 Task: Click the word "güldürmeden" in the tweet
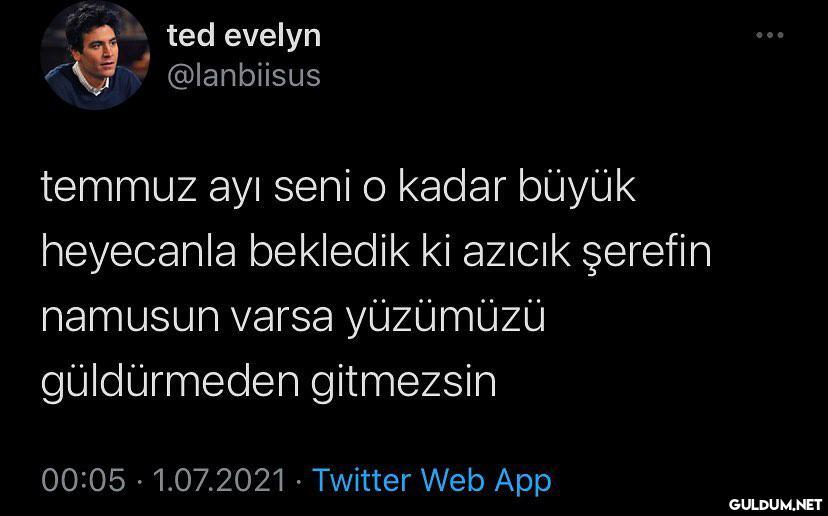pos(170,383)
